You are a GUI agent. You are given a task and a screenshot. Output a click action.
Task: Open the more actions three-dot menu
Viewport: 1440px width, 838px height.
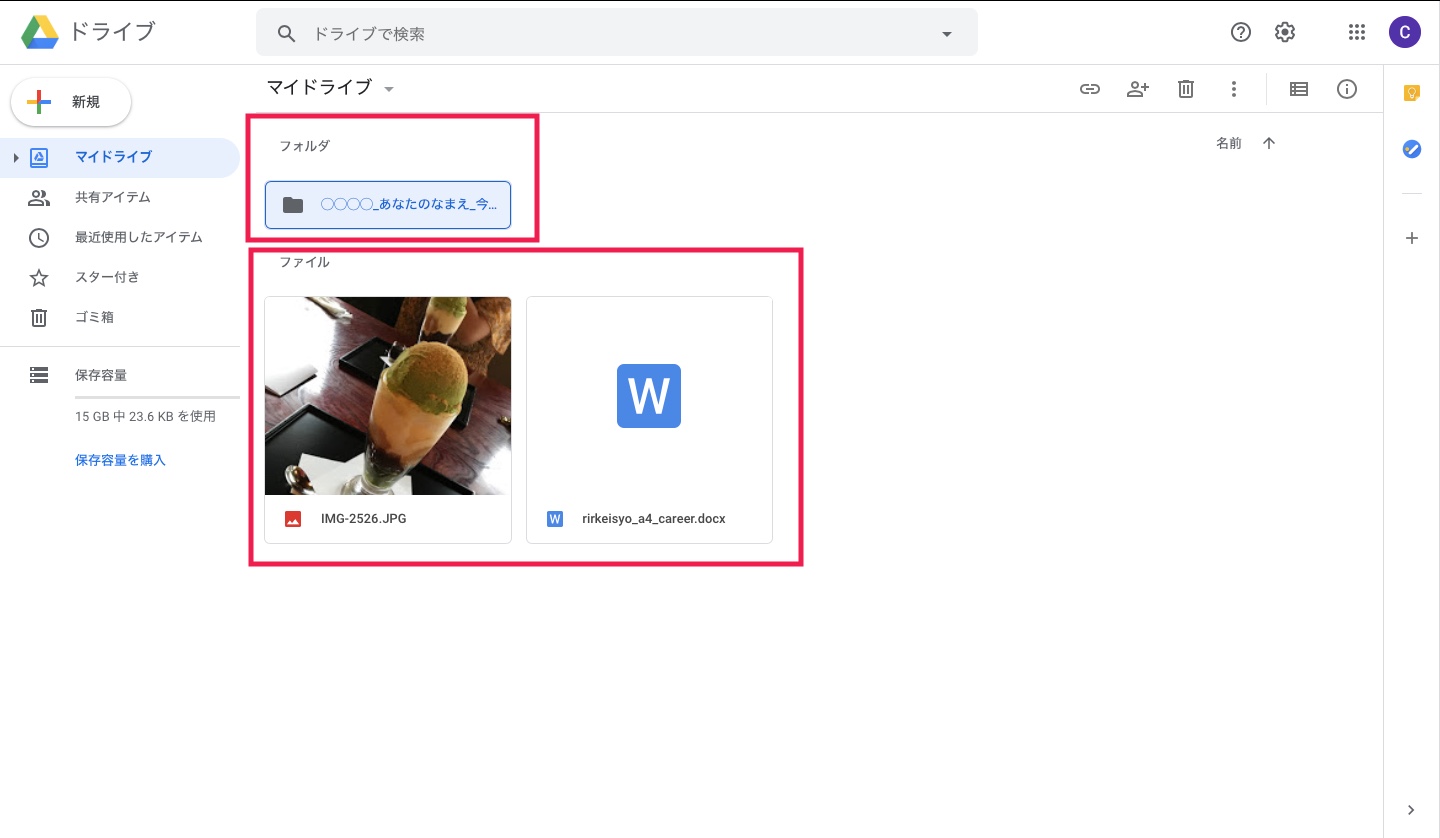pos(1234,89)
